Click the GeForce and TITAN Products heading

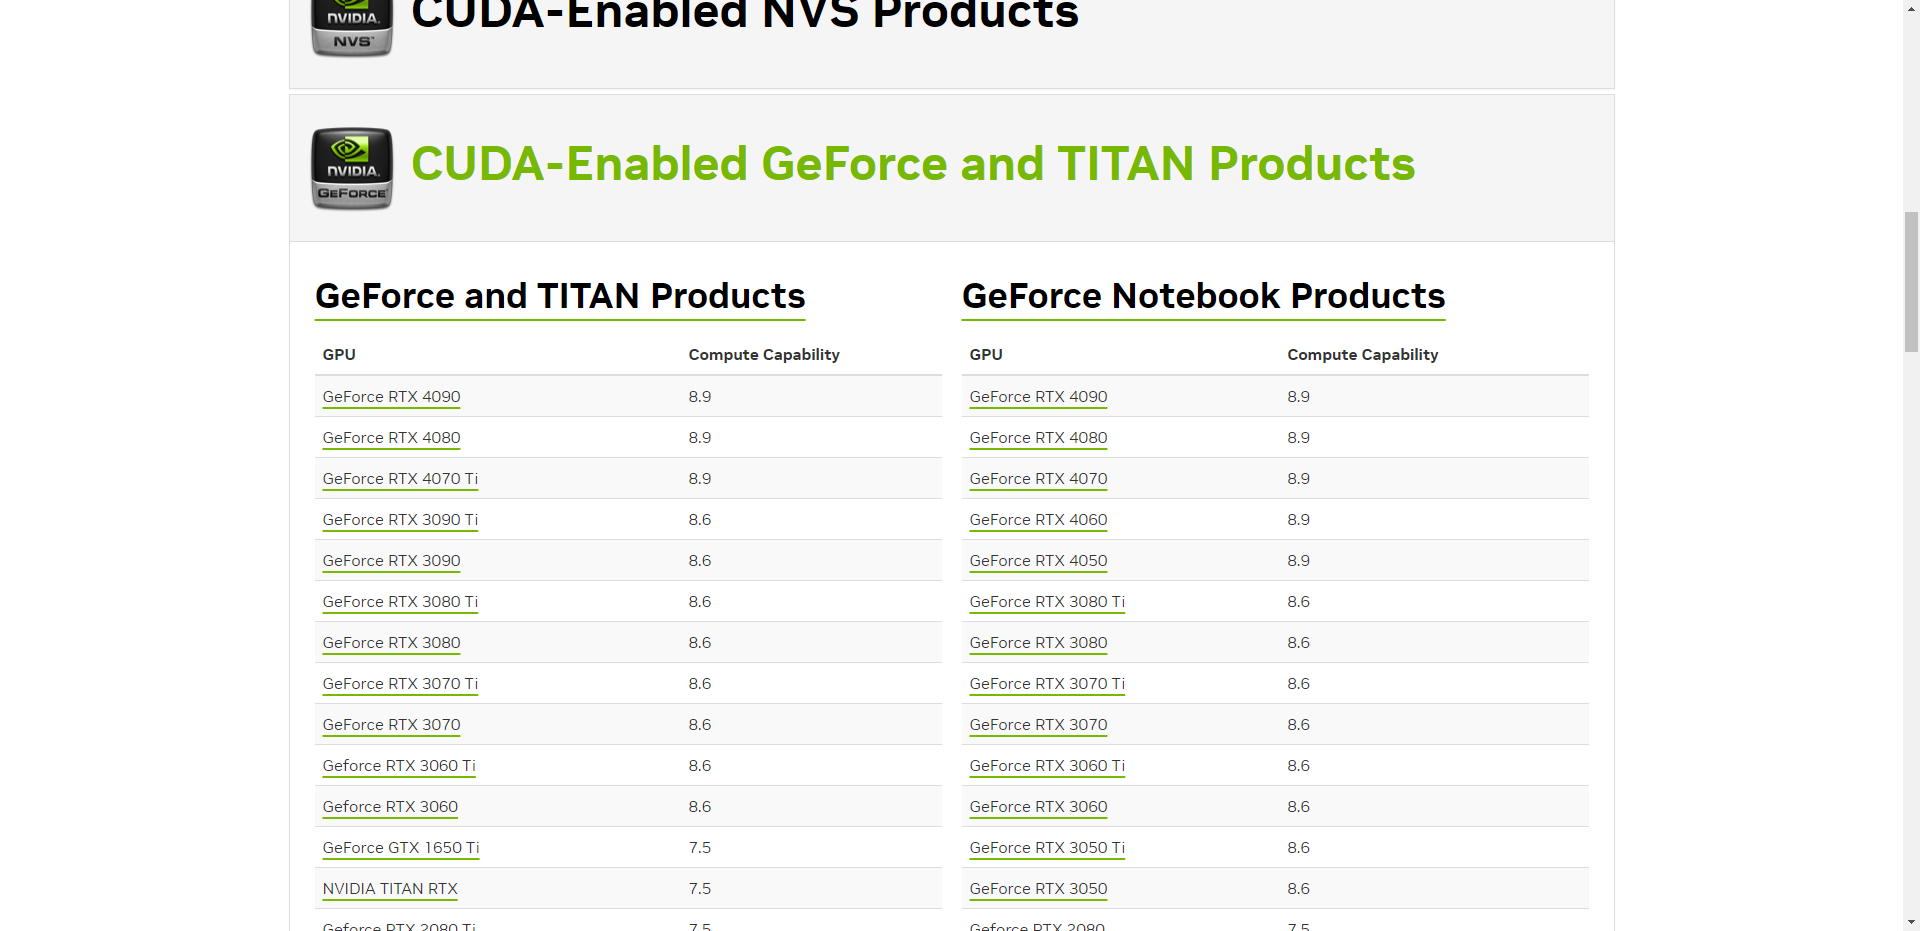(x=560, y=296)
